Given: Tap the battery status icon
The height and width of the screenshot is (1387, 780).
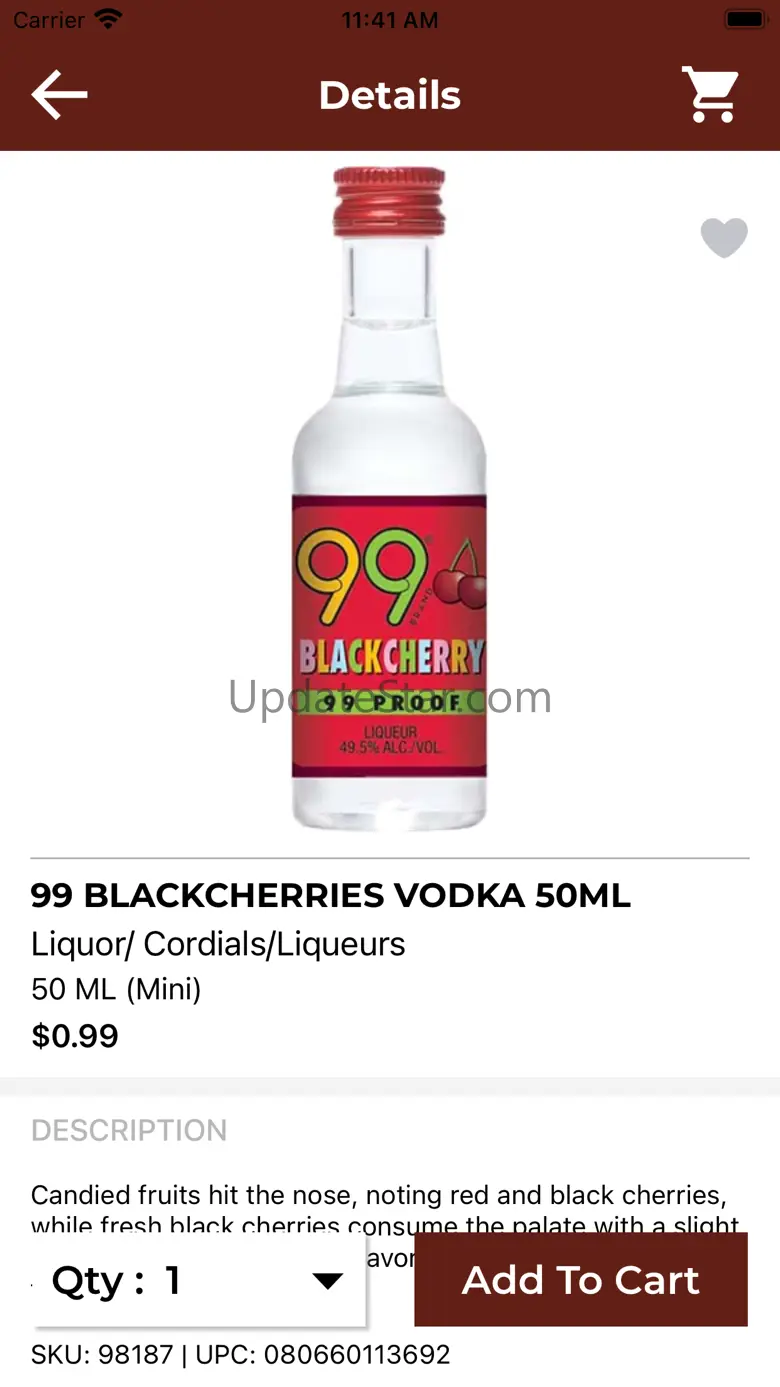Looking at the screenshot, I should coord(745,19).
